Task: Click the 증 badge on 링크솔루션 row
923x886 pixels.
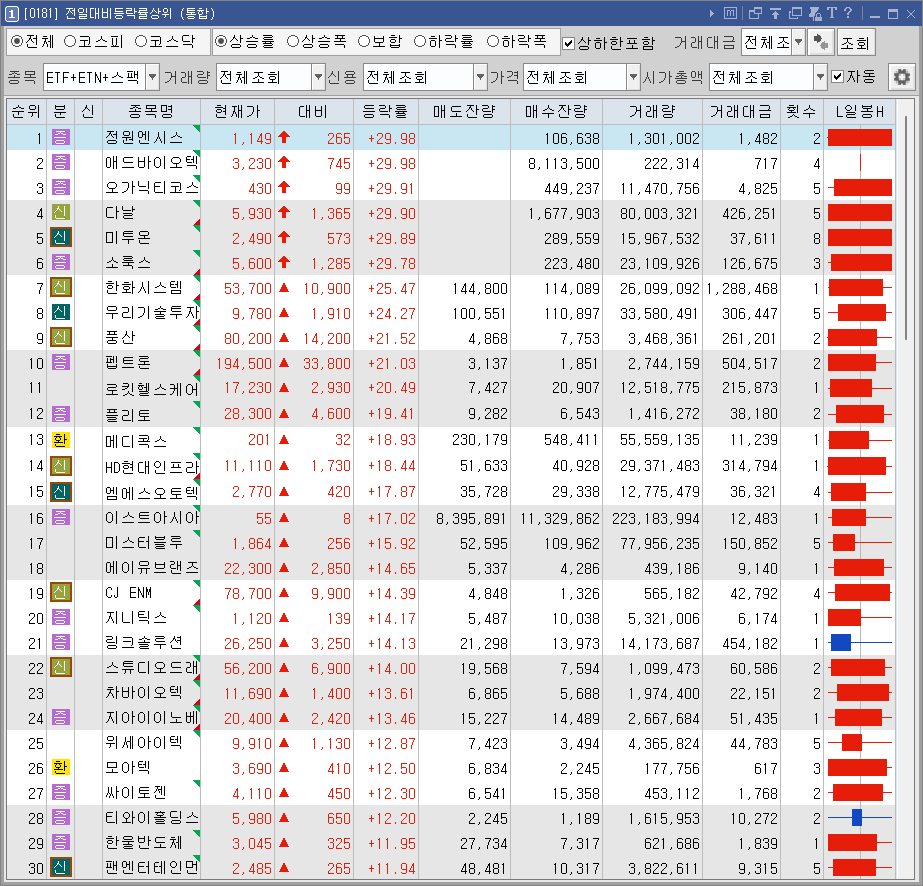Action: click(x=61, y=642)
